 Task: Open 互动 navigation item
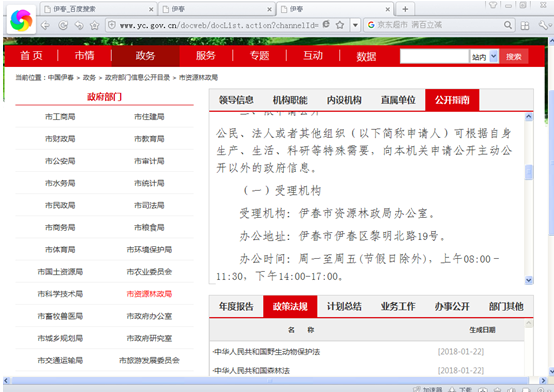coord(313,55)
